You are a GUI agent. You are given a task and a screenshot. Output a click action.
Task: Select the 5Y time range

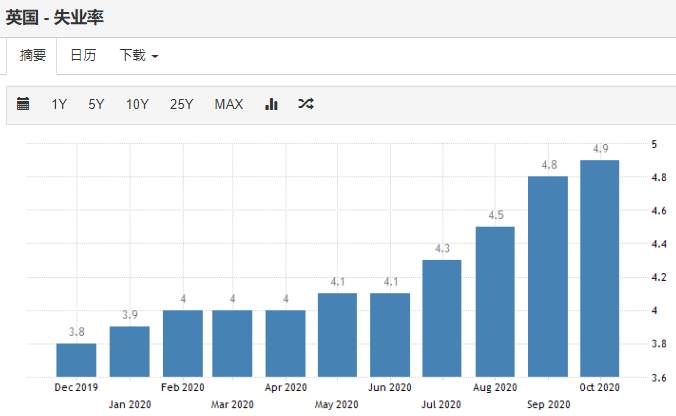[96, 104]
